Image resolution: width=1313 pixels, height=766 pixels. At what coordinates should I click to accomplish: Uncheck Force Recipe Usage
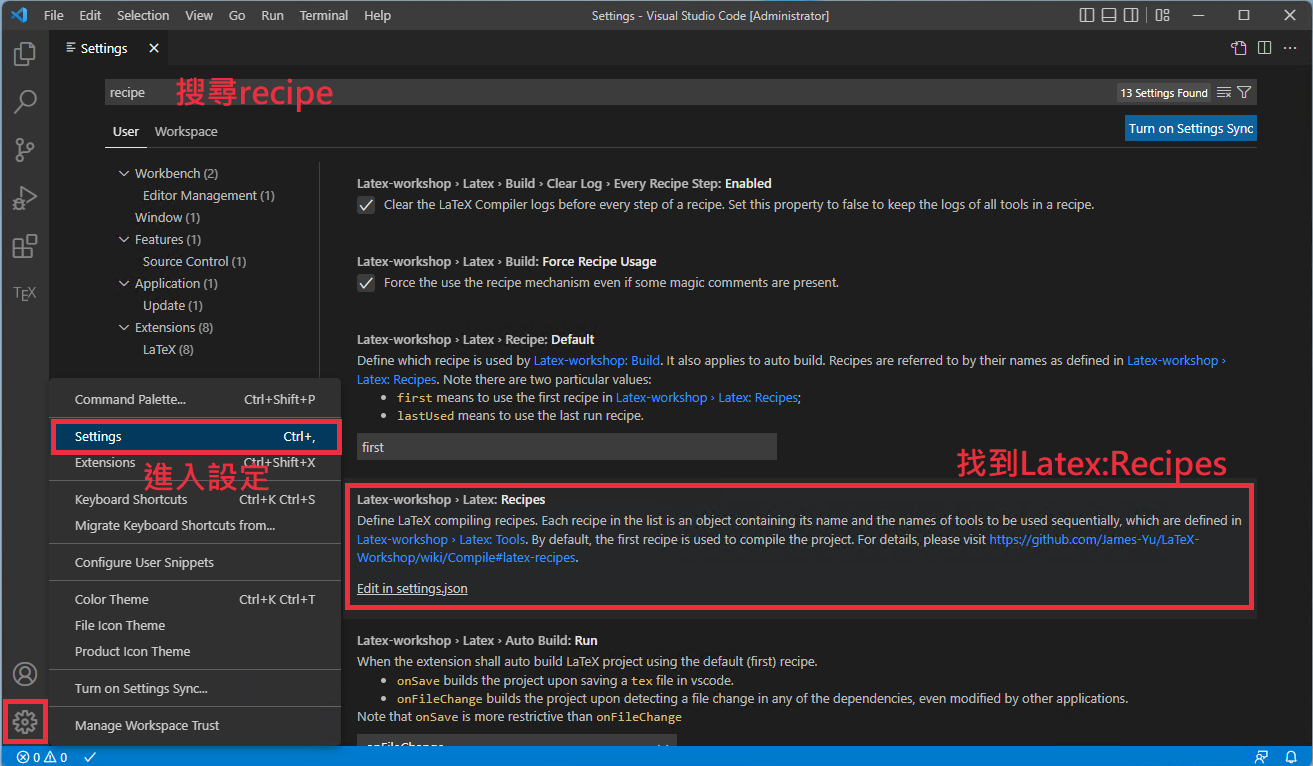(366, 283)
